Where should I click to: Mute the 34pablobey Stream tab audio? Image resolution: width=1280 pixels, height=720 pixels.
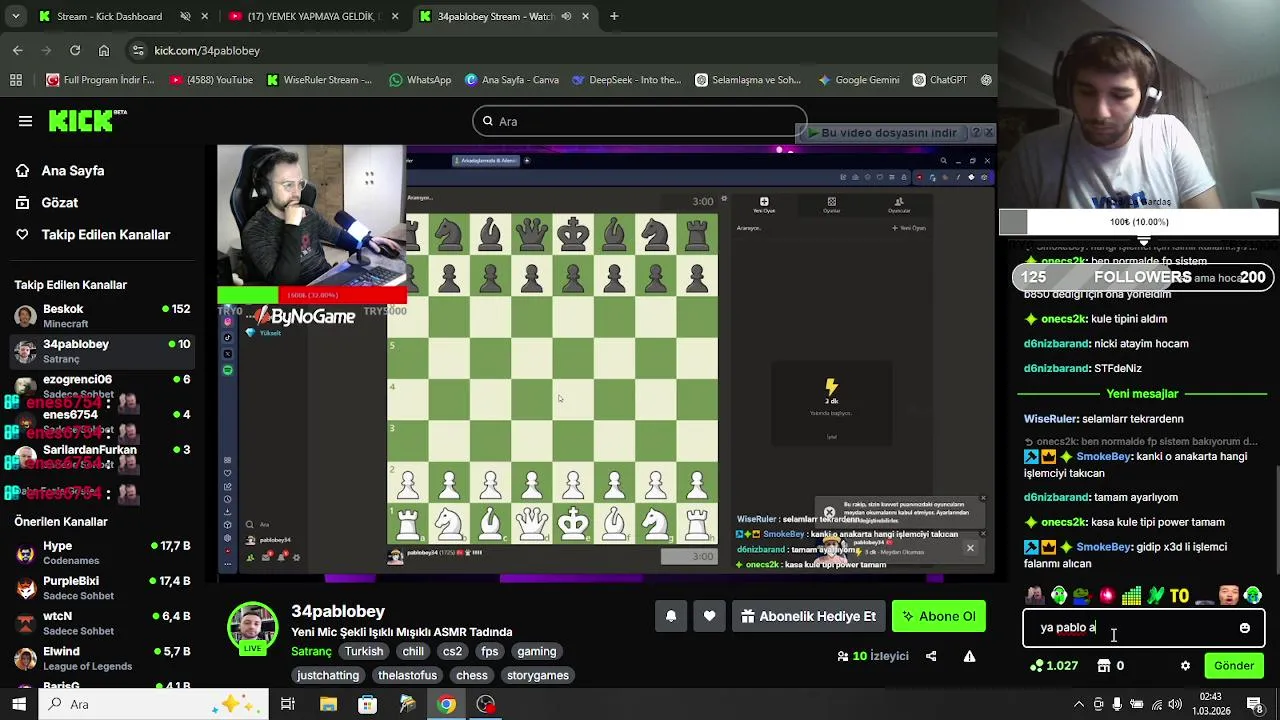pos(566,16)
